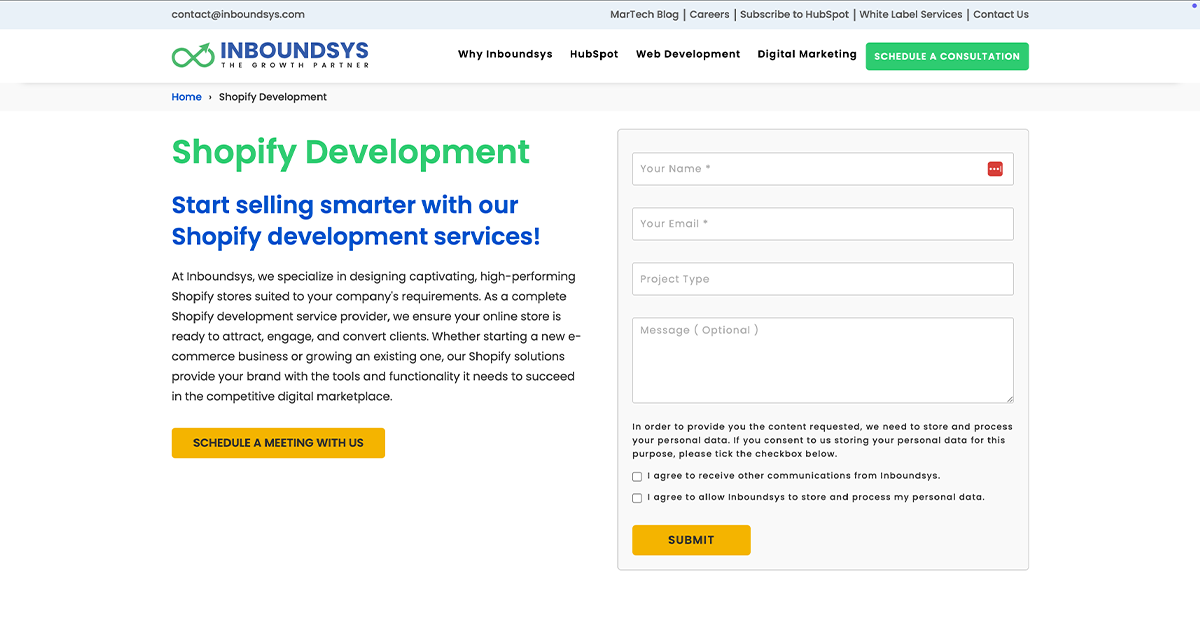Open the HubSpot menu item
The height and width of the screenshot is (630, 1200).
pos(594,55)
